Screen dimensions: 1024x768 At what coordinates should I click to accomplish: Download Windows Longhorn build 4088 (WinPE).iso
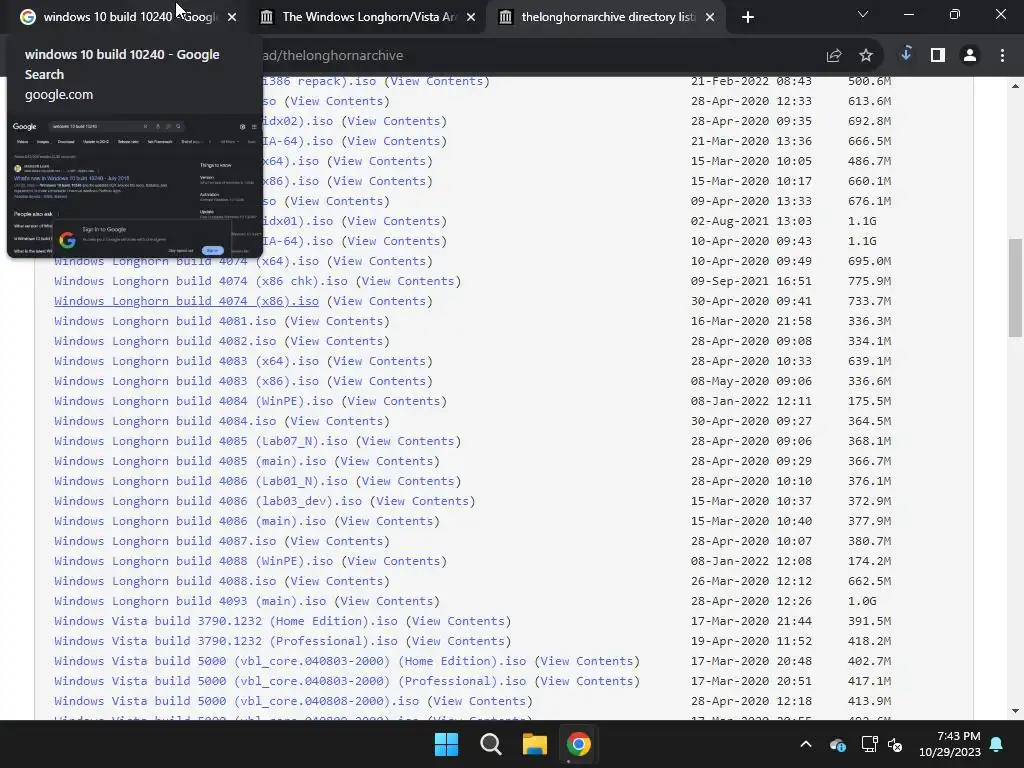[193, 561]
